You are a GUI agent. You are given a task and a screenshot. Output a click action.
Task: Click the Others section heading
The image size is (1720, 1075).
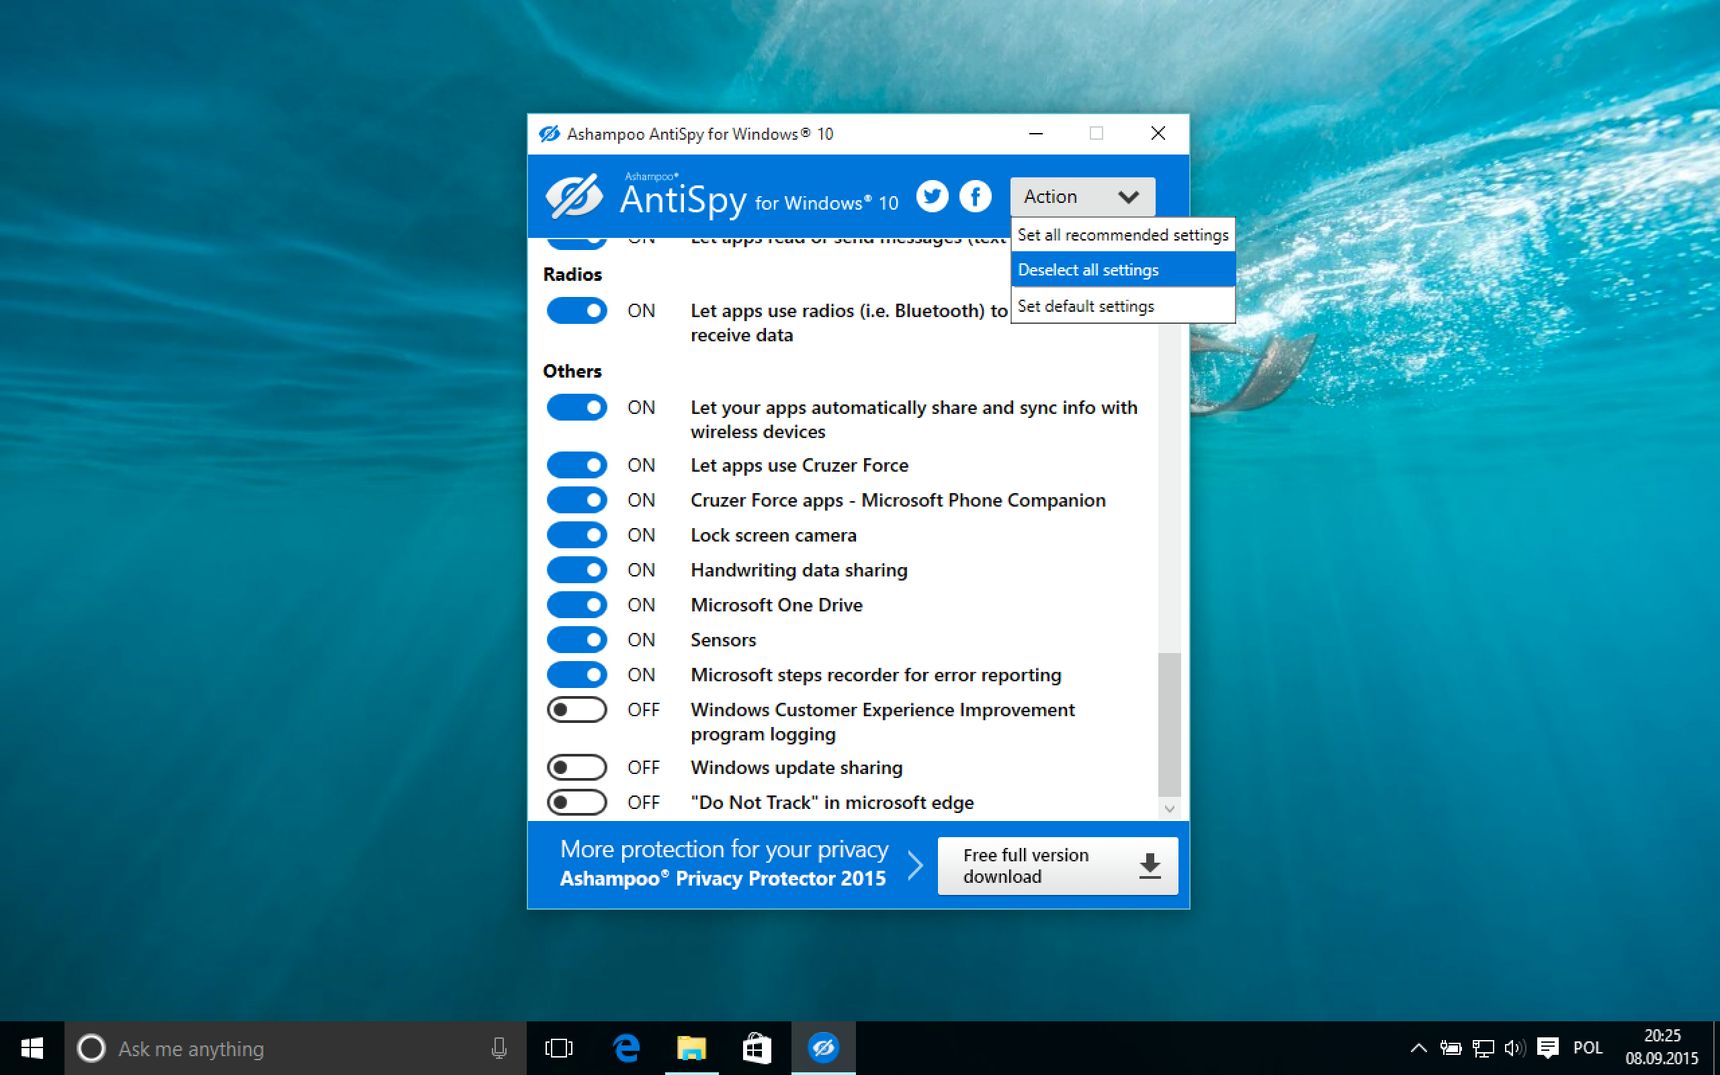572,371
